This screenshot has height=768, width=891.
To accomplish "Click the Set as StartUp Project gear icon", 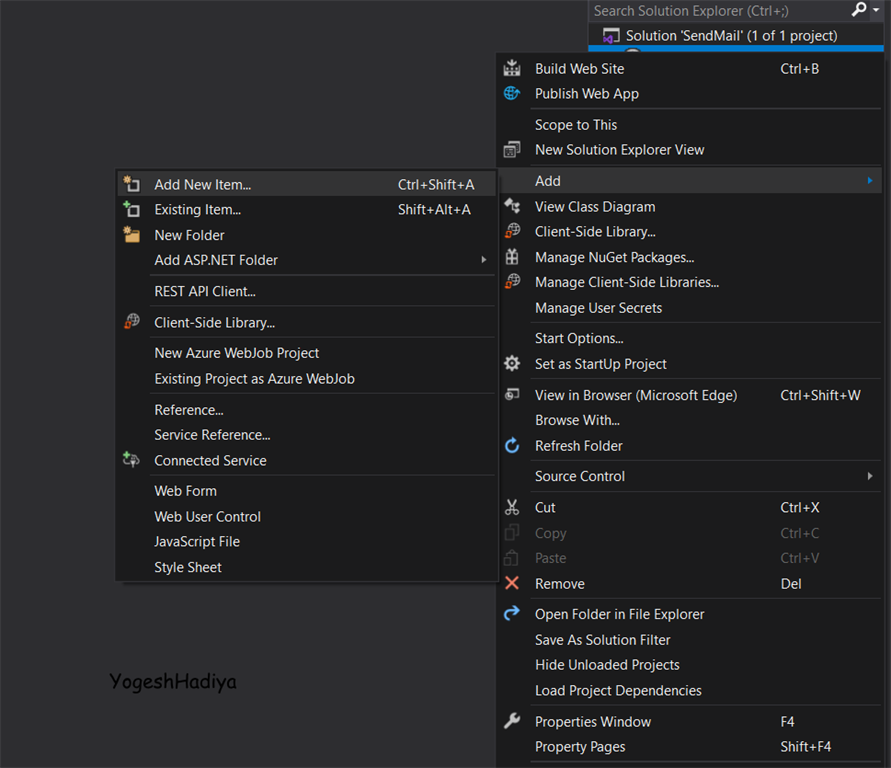I will pyautogui.click(x=512, y=364).
